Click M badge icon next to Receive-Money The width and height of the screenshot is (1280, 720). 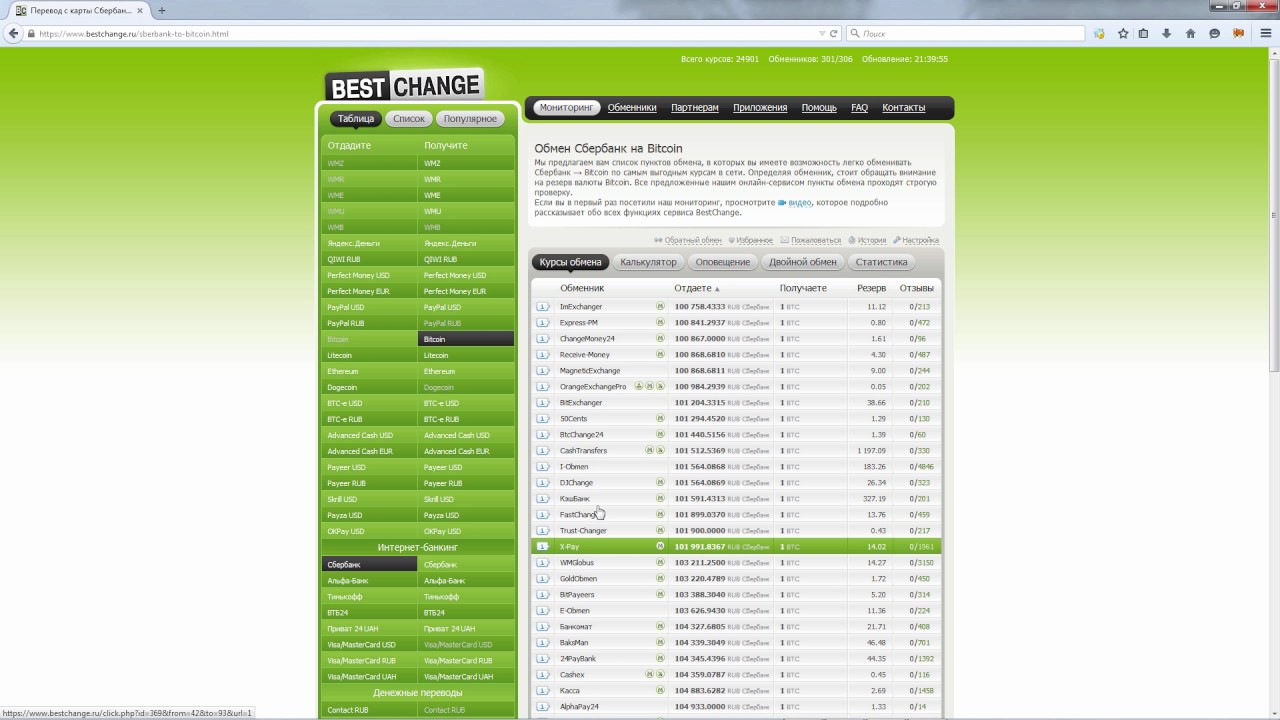[660, 355]
